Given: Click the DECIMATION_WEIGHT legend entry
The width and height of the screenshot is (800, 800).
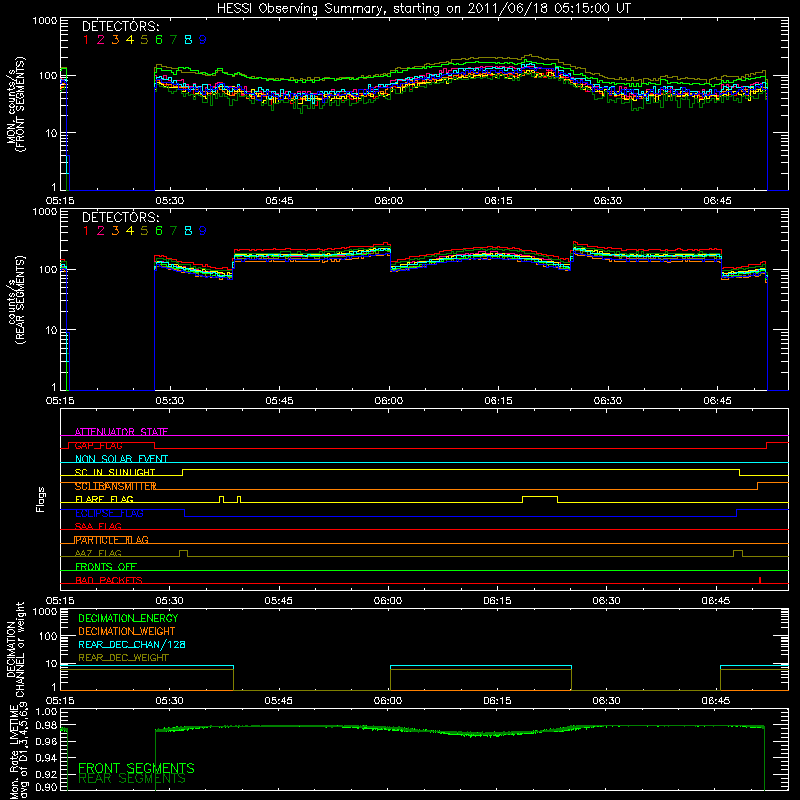Looking at the screenshot, I should pyautogui.click(x=127, y=631).
